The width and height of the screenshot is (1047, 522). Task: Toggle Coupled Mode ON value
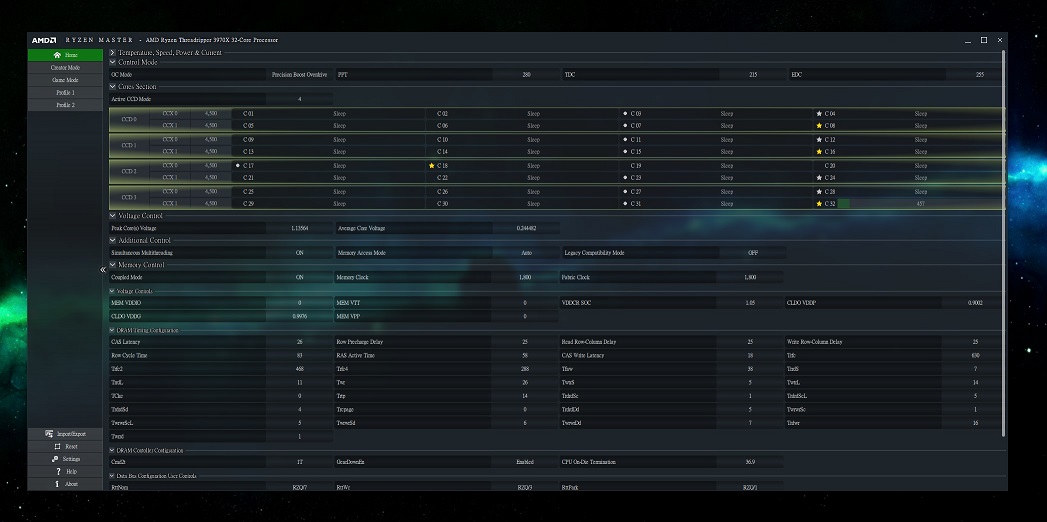pyautogui.click(x=300, y=277)
